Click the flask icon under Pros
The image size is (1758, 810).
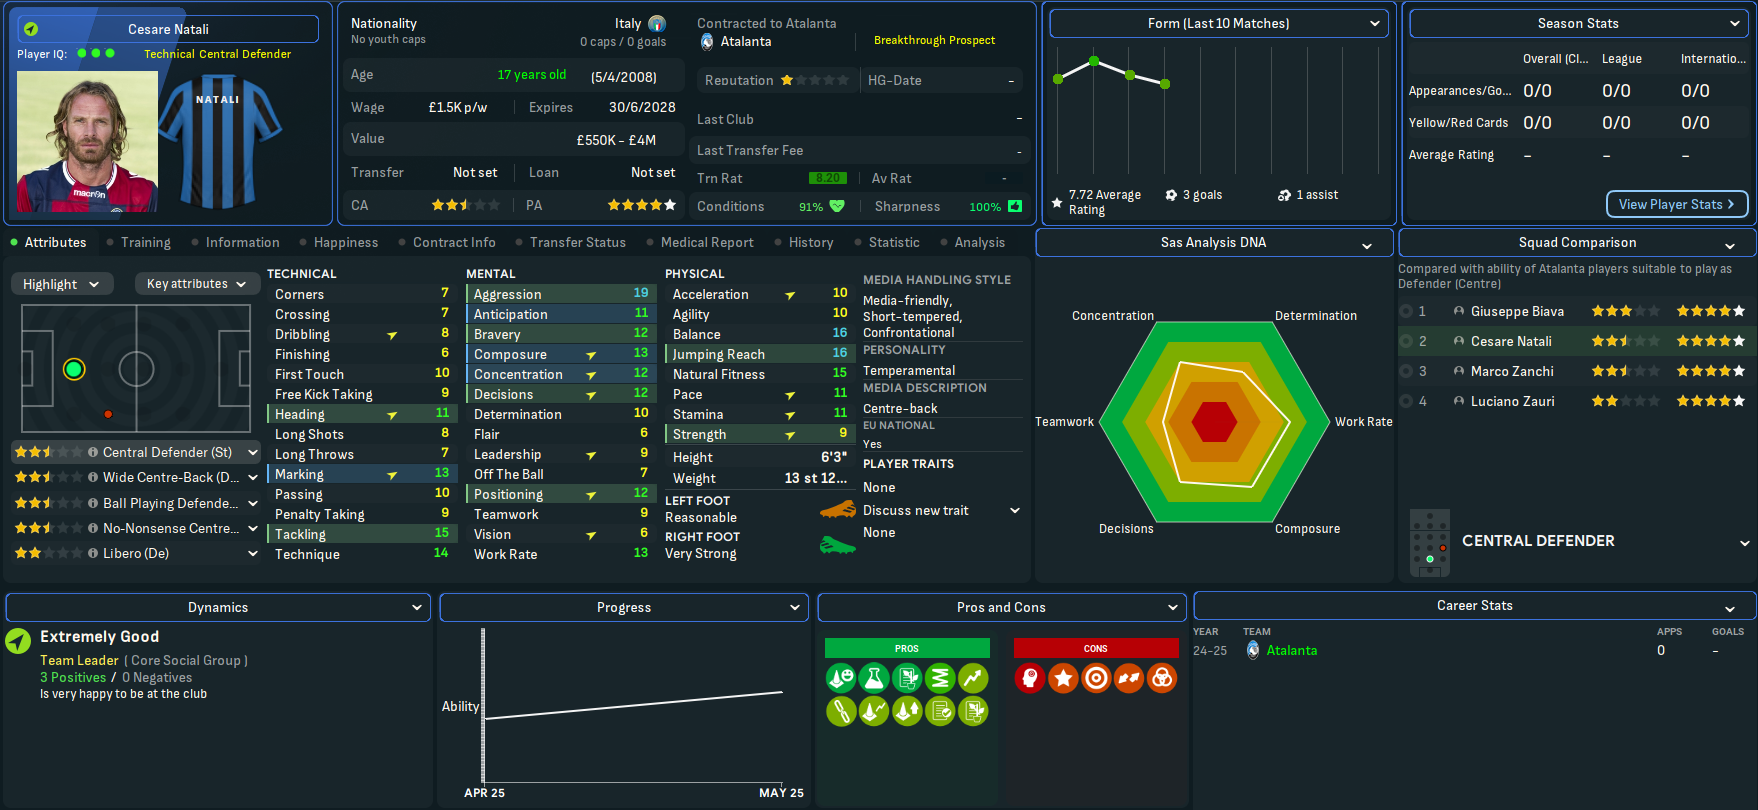click(x=873, y=678)
